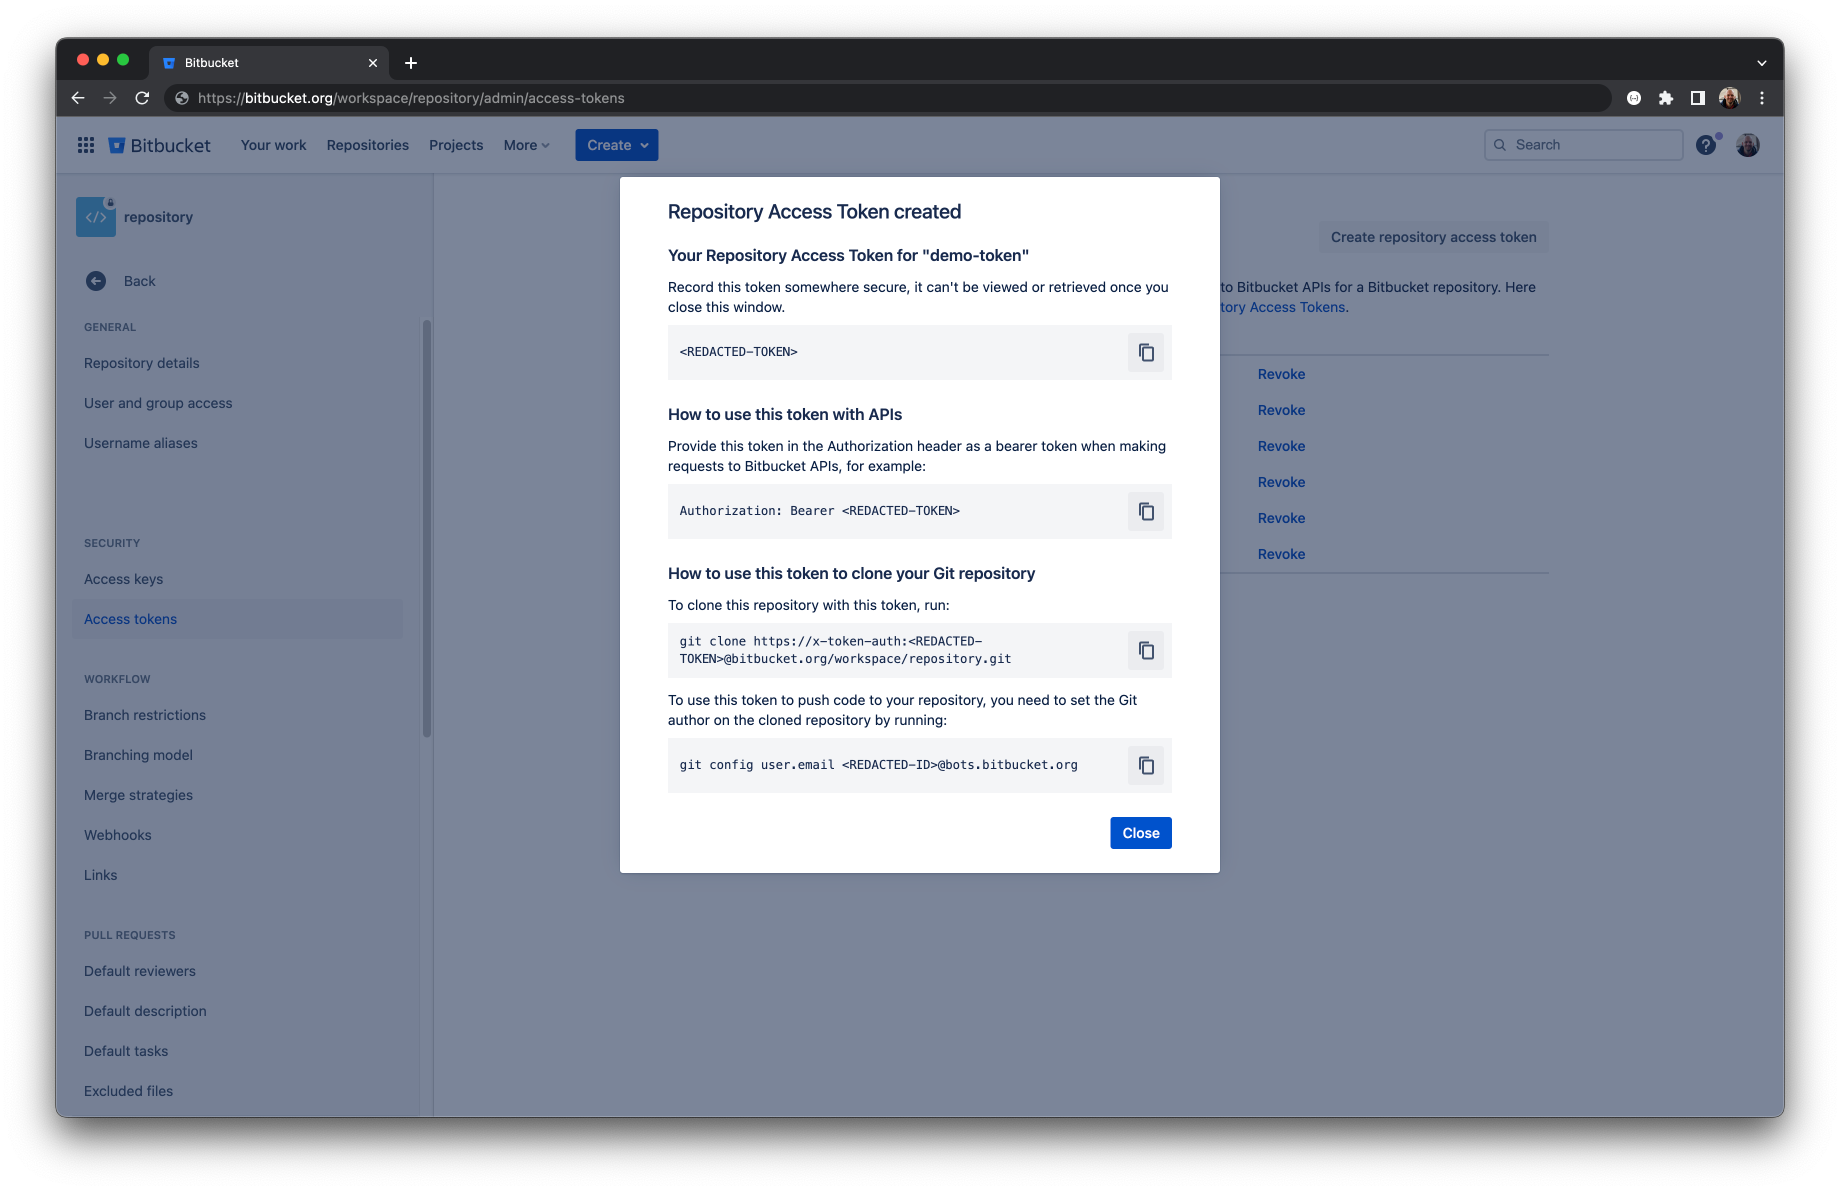Screen dimensions: 1840x1191
Task: Click the first Revoke link
Action: click(x=1281, y=374)
